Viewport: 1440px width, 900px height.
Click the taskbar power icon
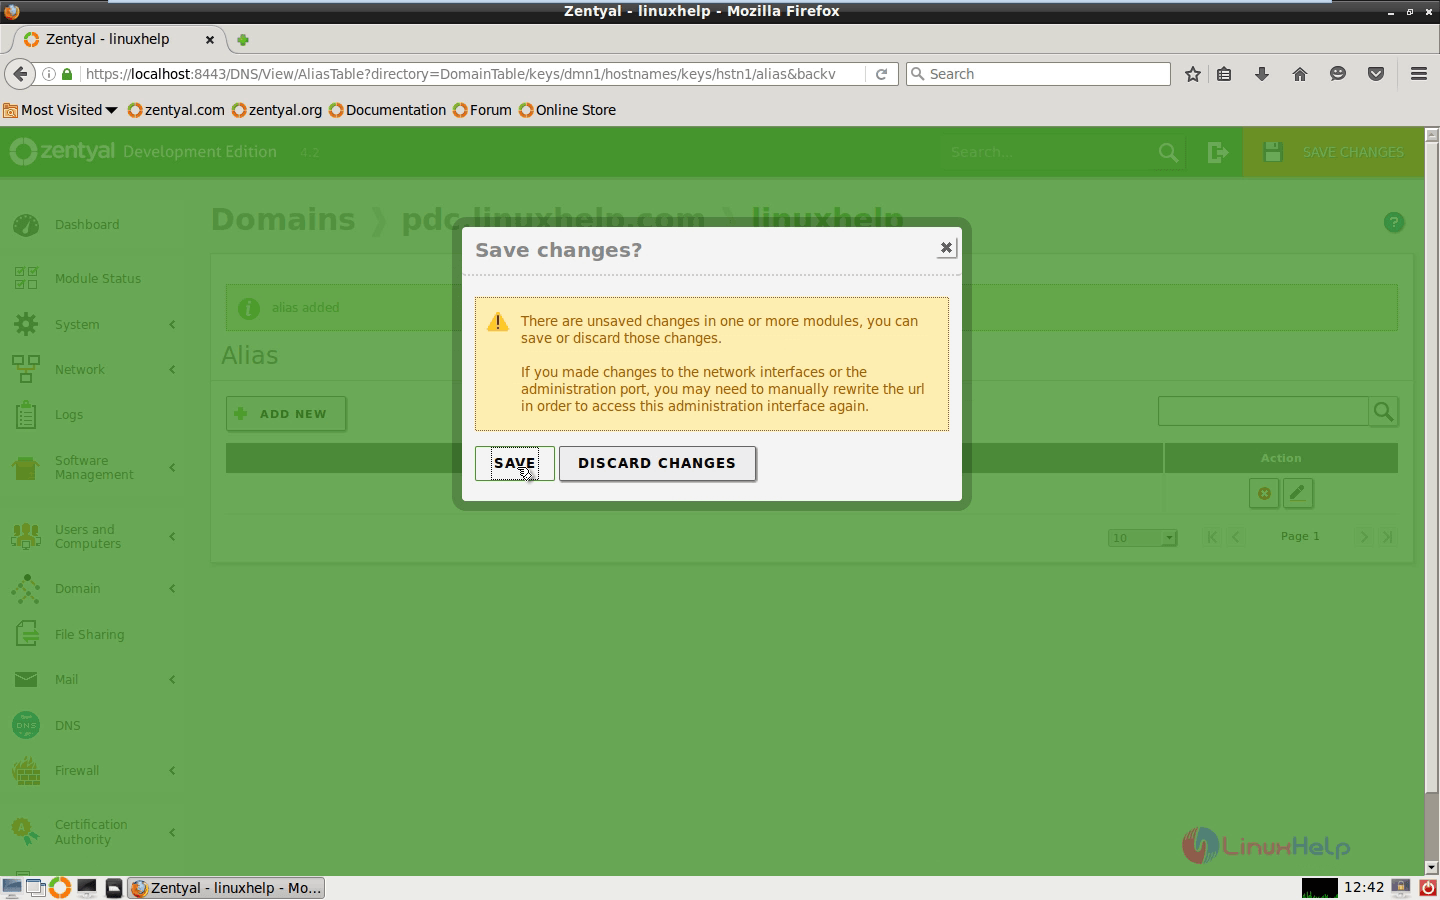tap(1428, 888)
